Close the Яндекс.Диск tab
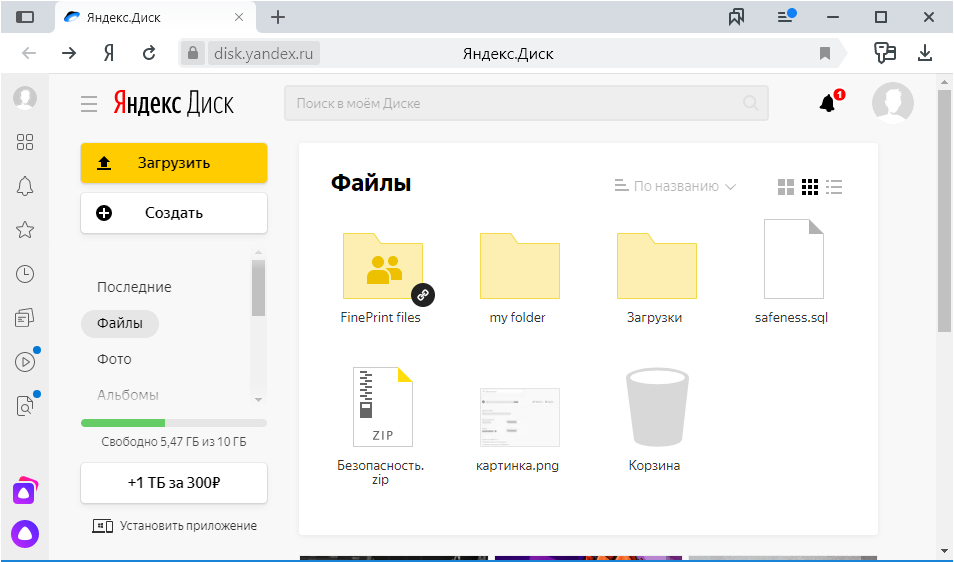 coord(239,17)
